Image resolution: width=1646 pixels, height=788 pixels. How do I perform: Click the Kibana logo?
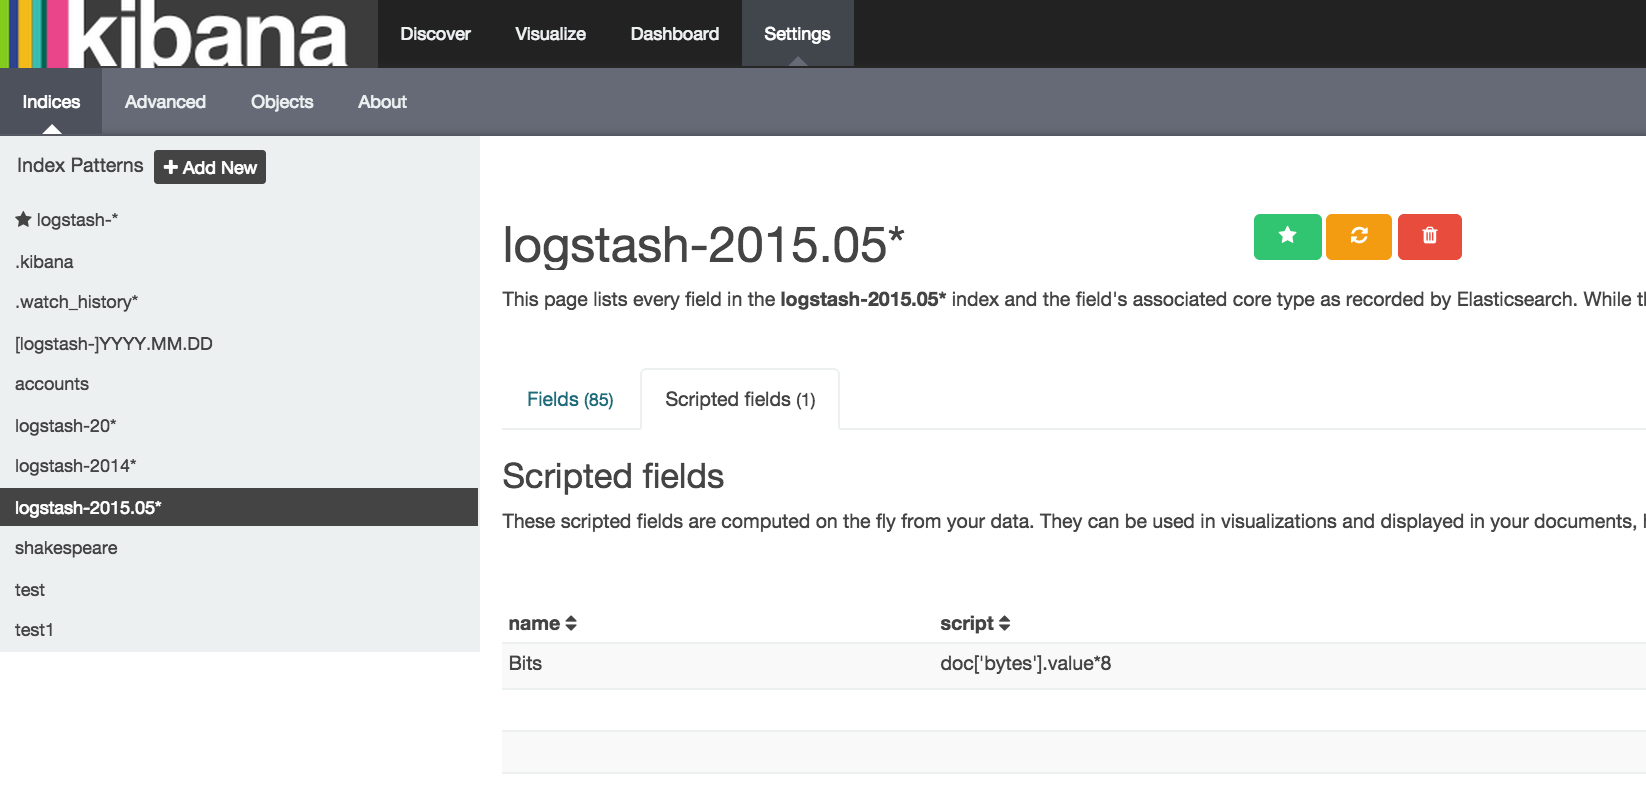(x=190, y=34)
